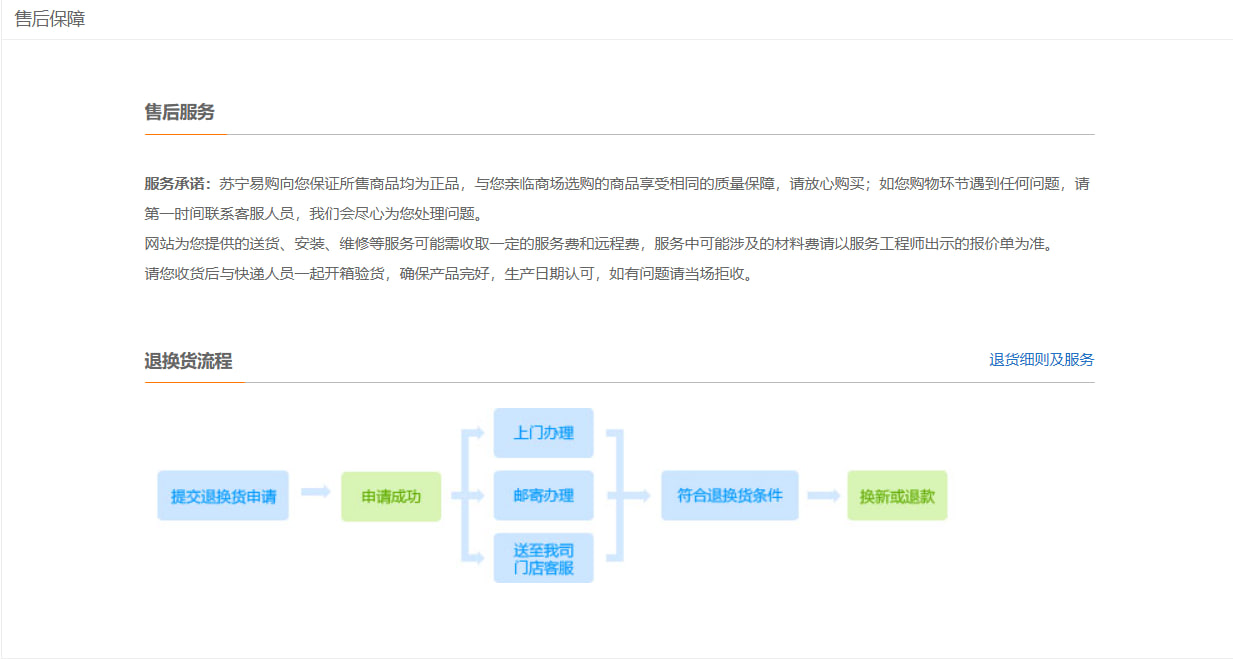Viewport: 1233px width, 660px height.
Task: Choose the 邮寄办理 option box
Action: (x=543, y=496)
